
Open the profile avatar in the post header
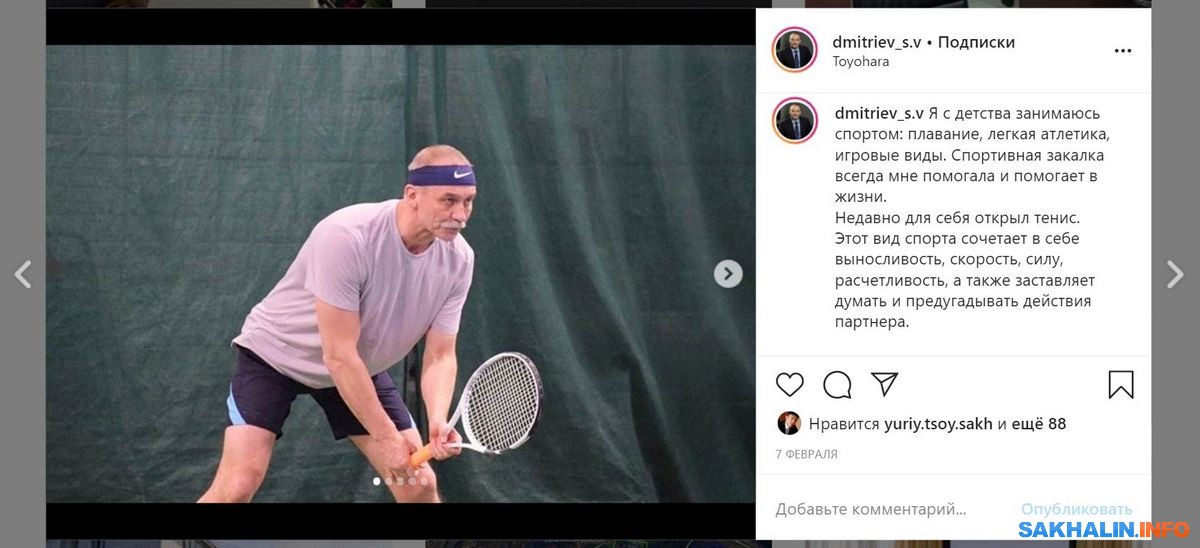[x=795, y=50]
